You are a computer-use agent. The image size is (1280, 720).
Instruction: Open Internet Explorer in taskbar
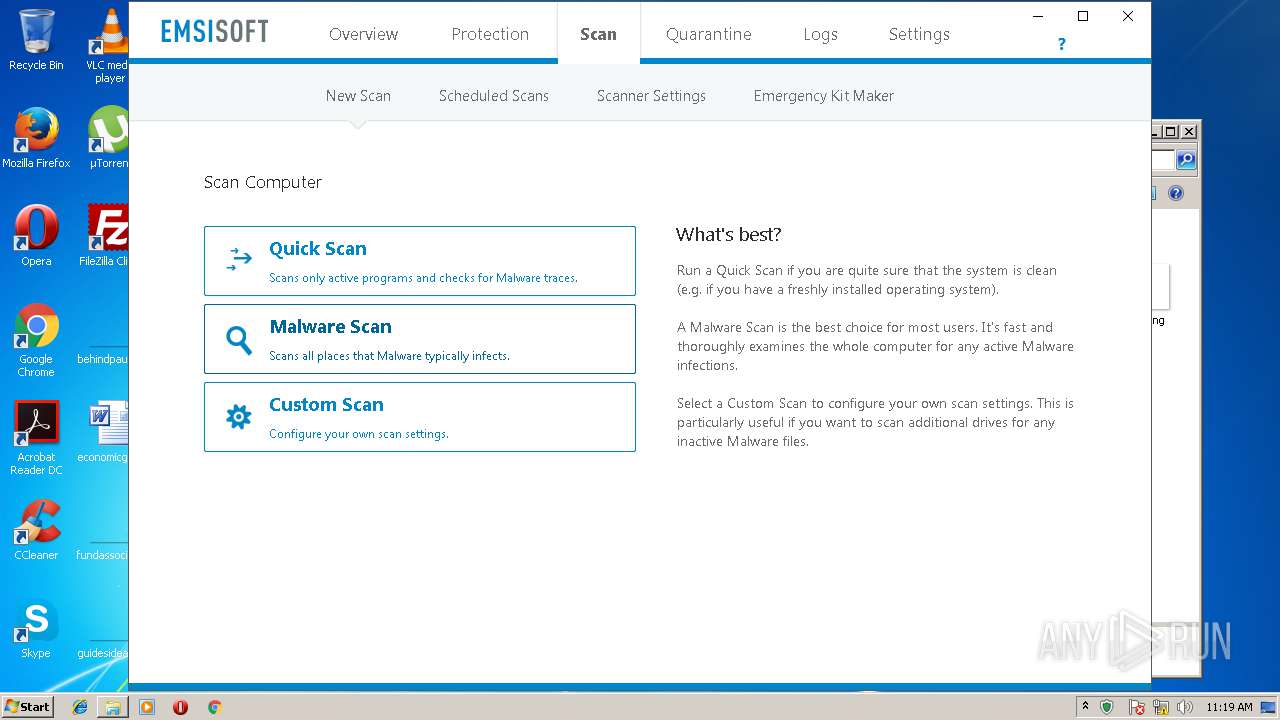click(80, 707)
